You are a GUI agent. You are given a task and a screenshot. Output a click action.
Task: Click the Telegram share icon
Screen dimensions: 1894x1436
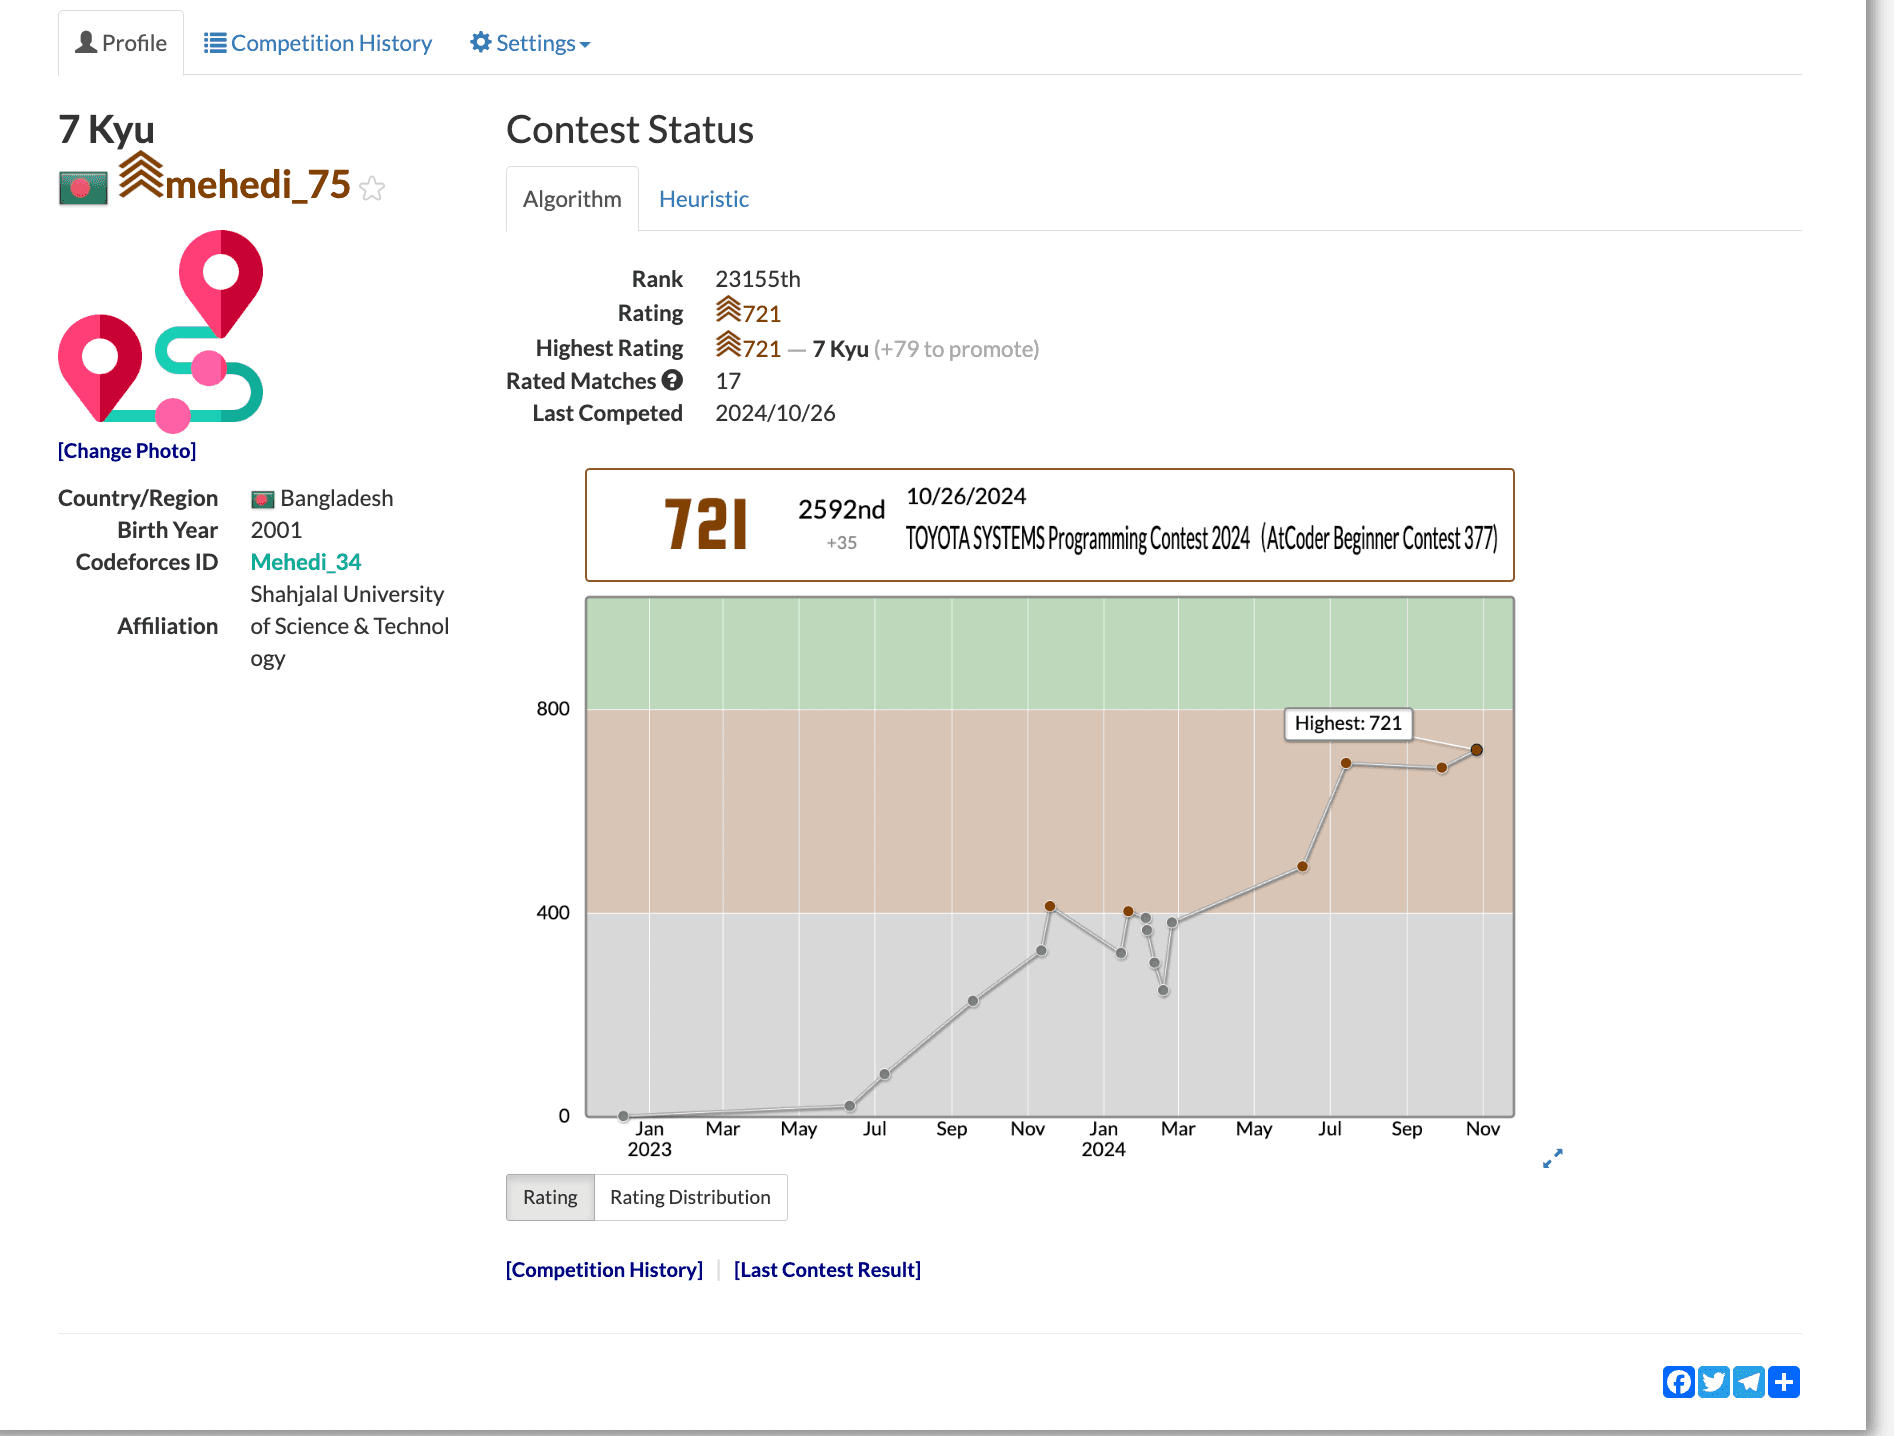point(1748,1382)
